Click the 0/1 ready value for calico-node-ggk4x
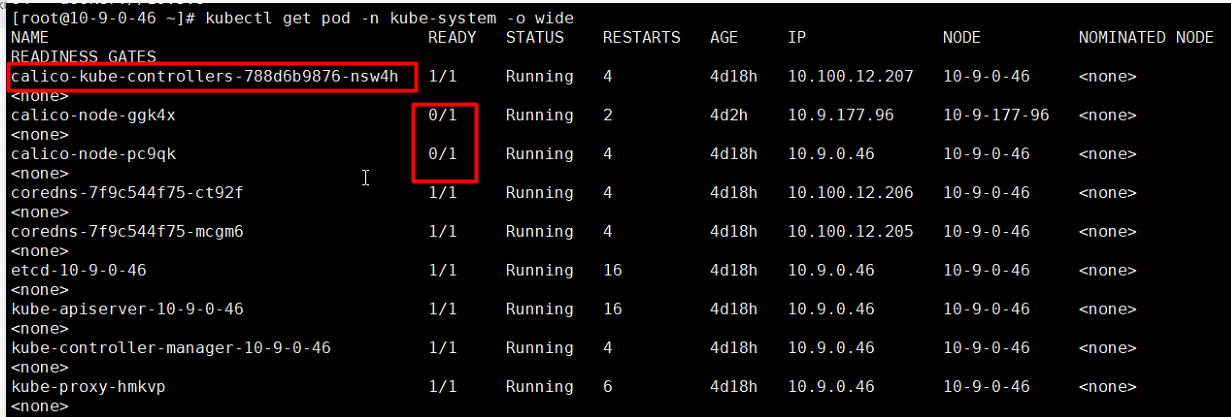This screenshot has height=417, width=1231. 442,116
